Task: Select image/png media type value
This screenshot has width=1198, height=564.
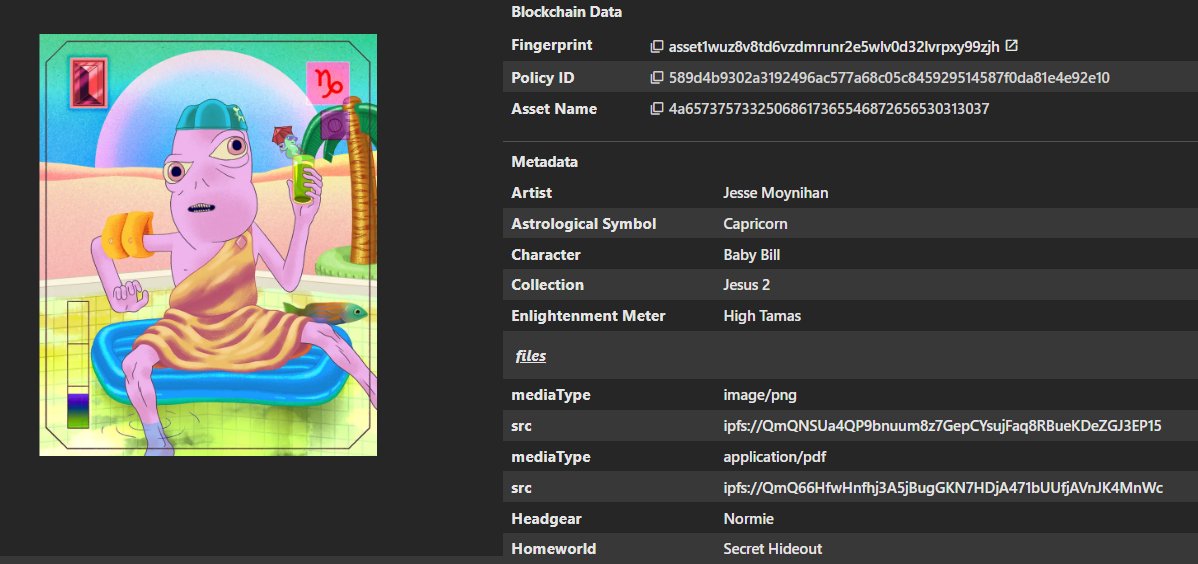Action: tap(760, 396)
